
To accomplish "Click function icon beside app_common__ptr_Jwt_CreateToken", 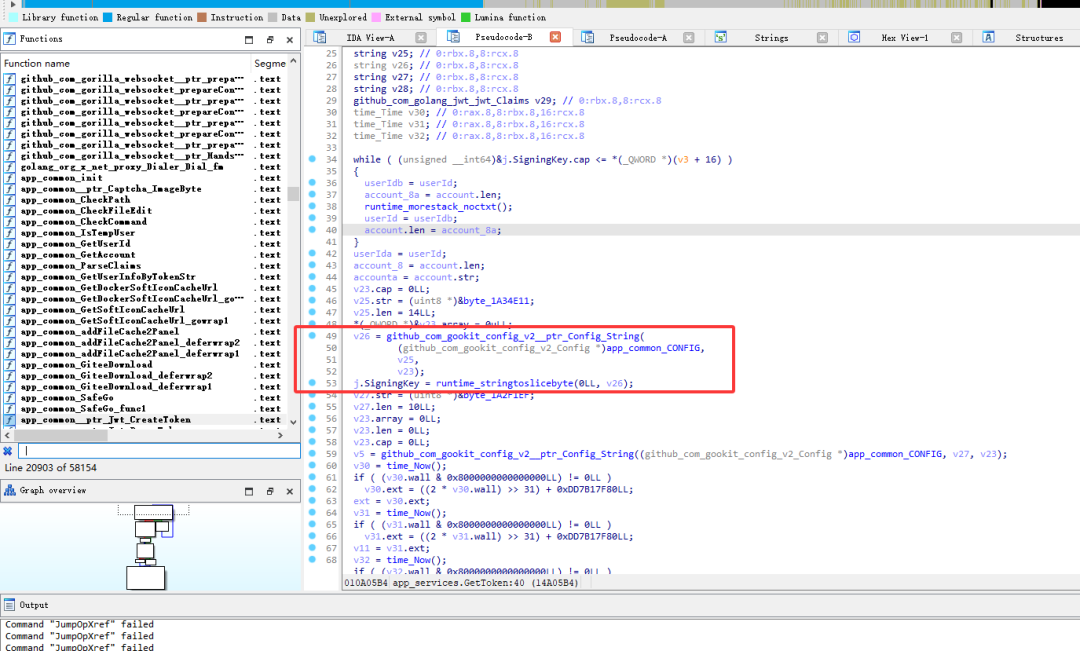I will 10,420.
